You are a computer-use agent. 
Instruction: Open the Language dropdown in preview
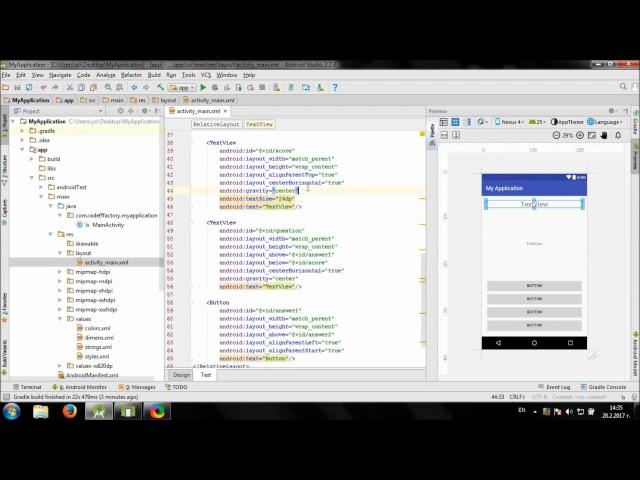click(605, 122)
